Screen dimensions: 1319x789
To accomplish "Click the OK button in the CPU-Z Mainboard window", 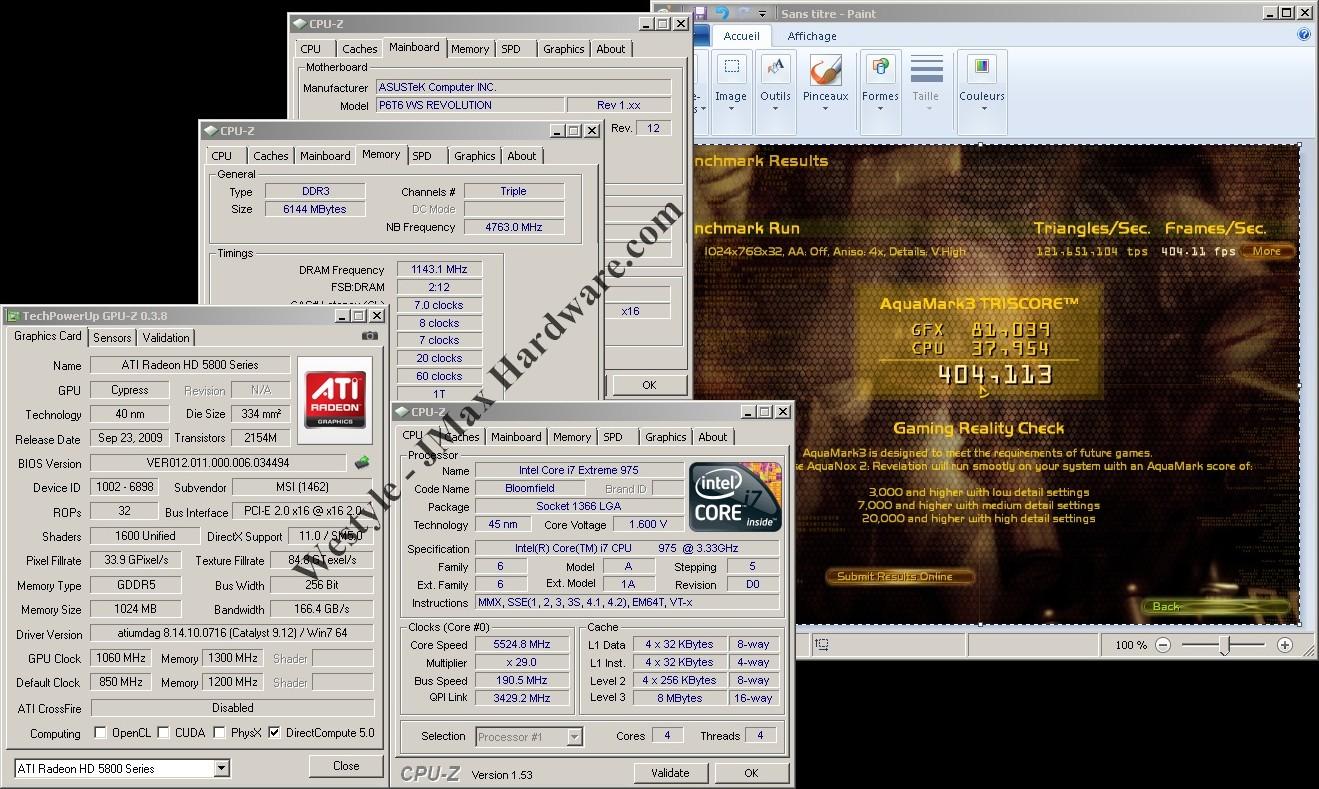I will pos(649,385).
